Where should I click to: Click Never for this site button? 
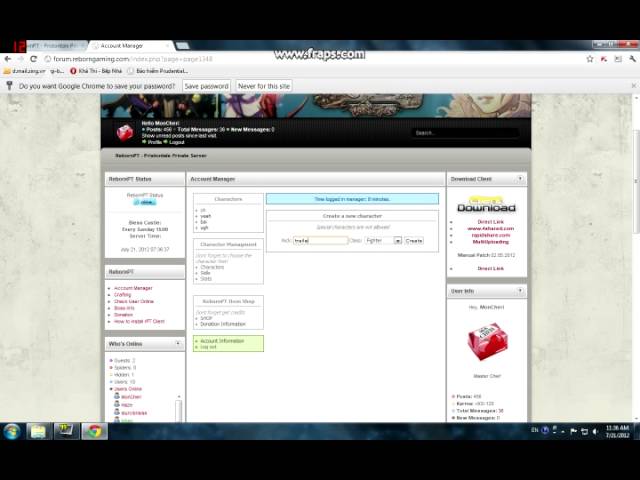point(264,86)
